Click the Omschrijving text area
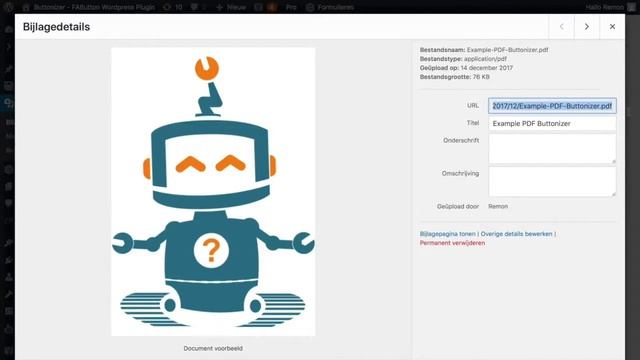 552,182
